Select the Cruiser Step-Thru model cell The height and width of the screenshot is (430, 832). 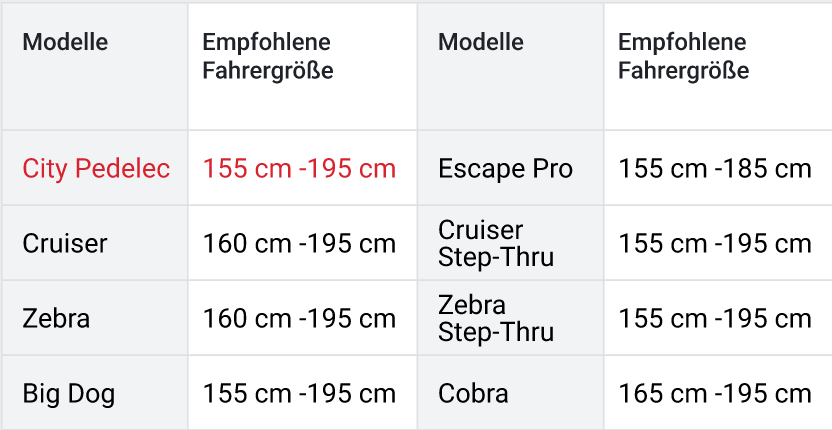[496, 243]
